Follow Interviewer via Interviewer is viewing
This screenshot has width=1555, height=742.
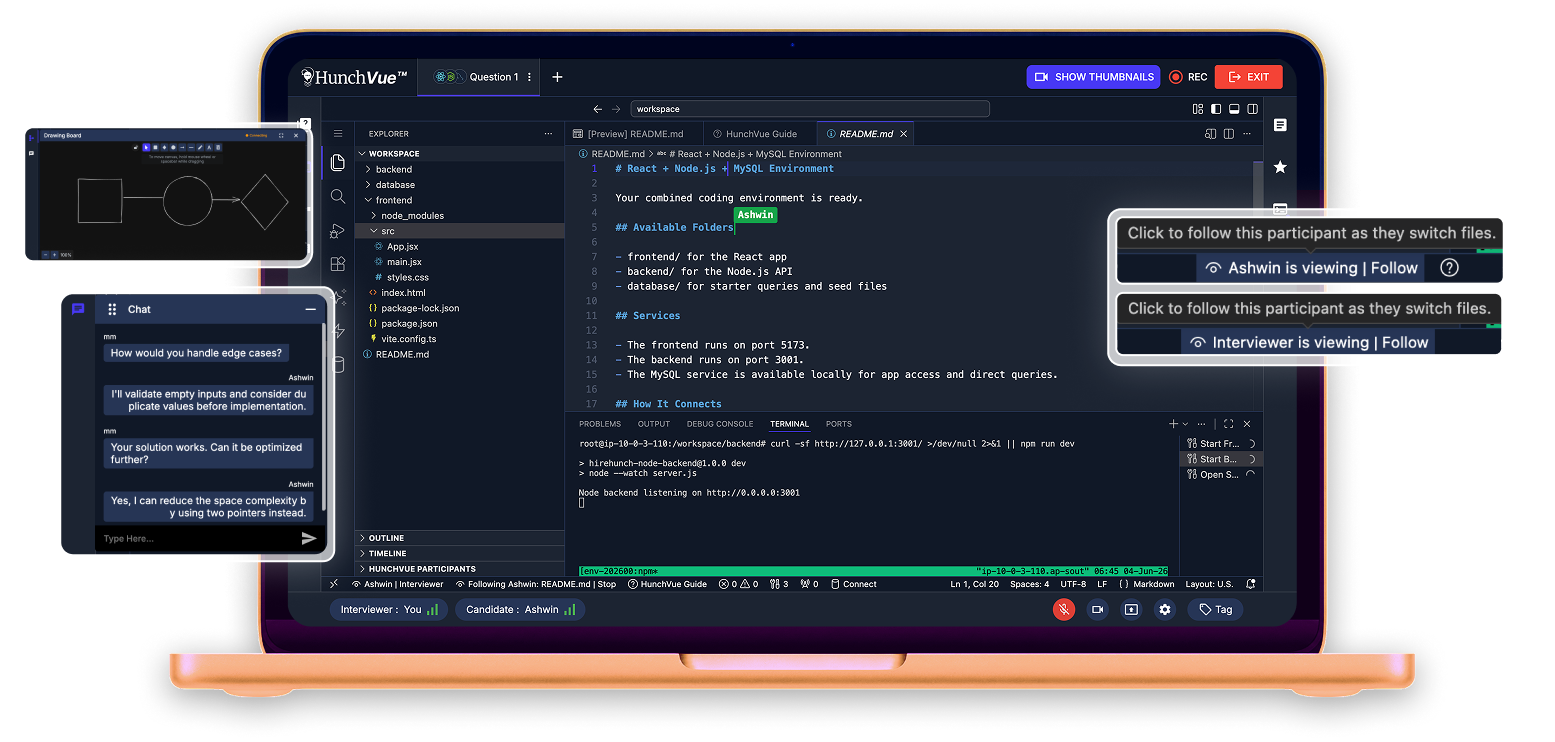click(1308, 342)
